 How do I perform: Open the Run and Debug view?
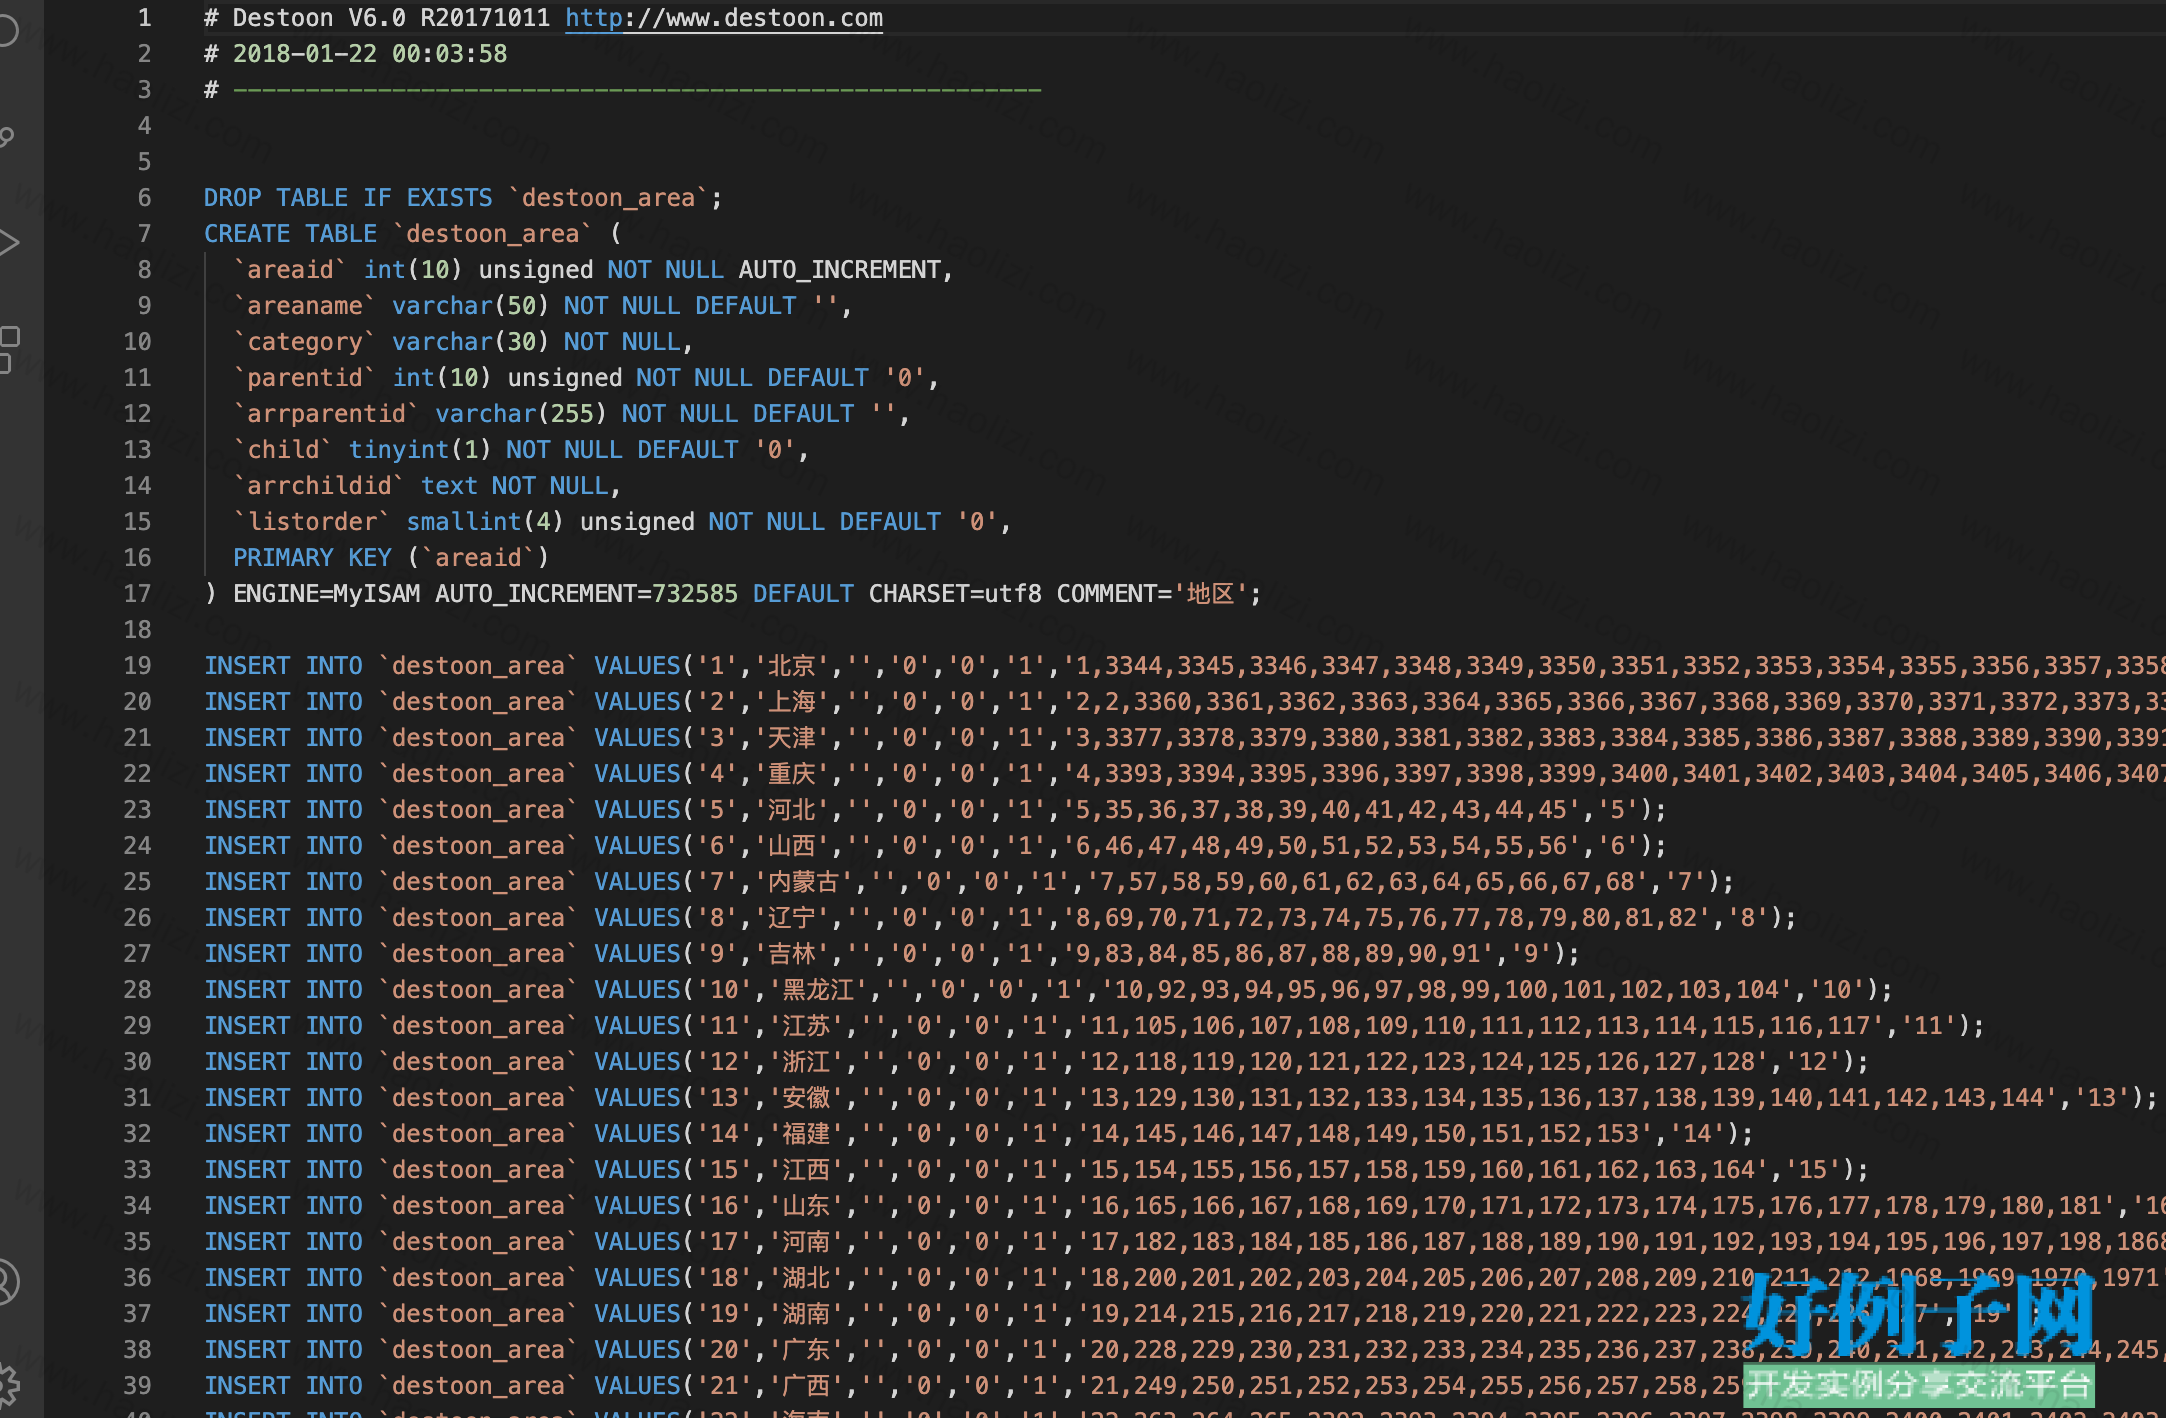coord(8,242)
